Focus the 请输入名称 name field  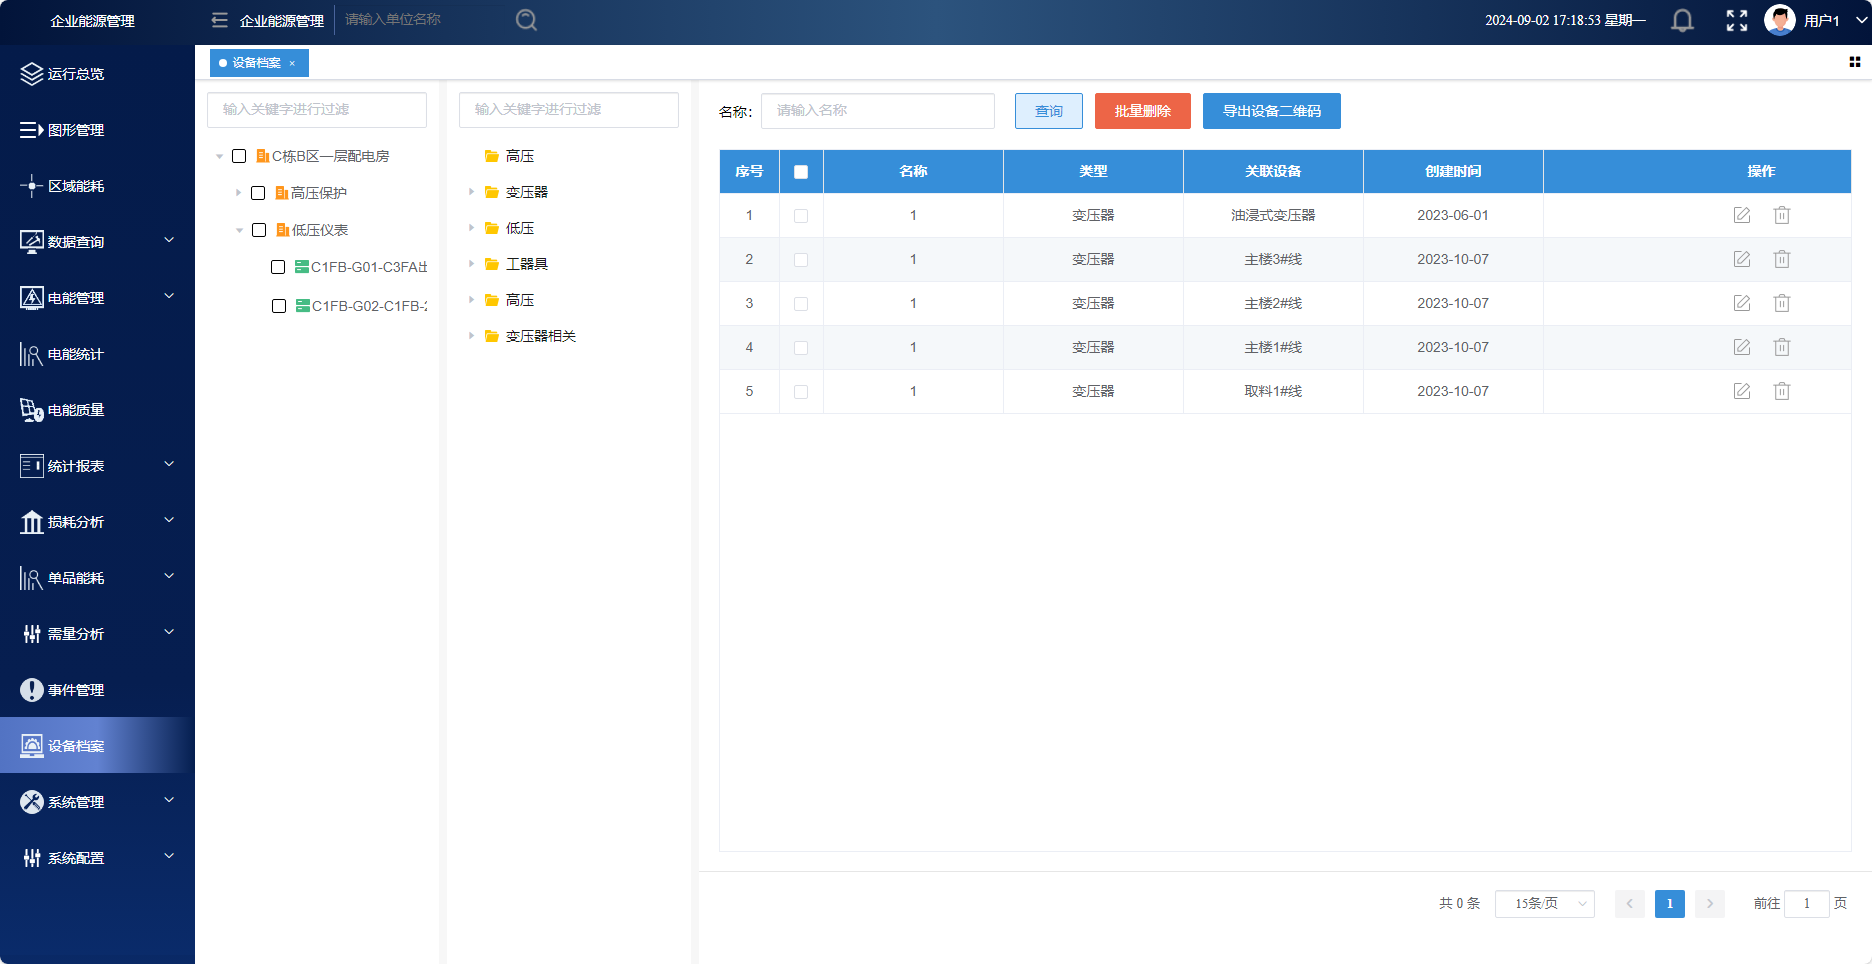pyautogui.click(x=877, y=111)
